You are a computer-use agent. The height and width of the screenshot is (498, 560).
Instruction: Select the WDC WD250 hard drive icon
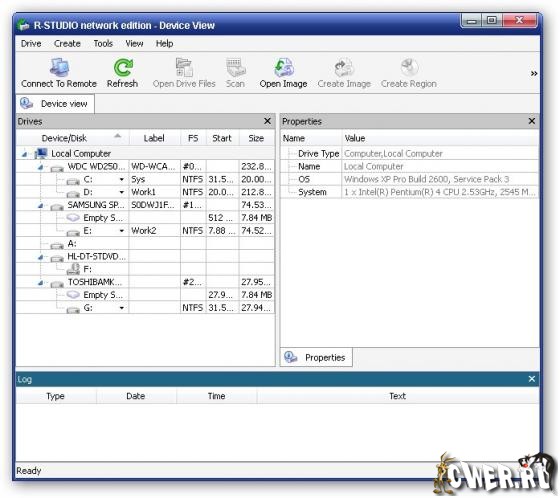click(x=57, y=167)
